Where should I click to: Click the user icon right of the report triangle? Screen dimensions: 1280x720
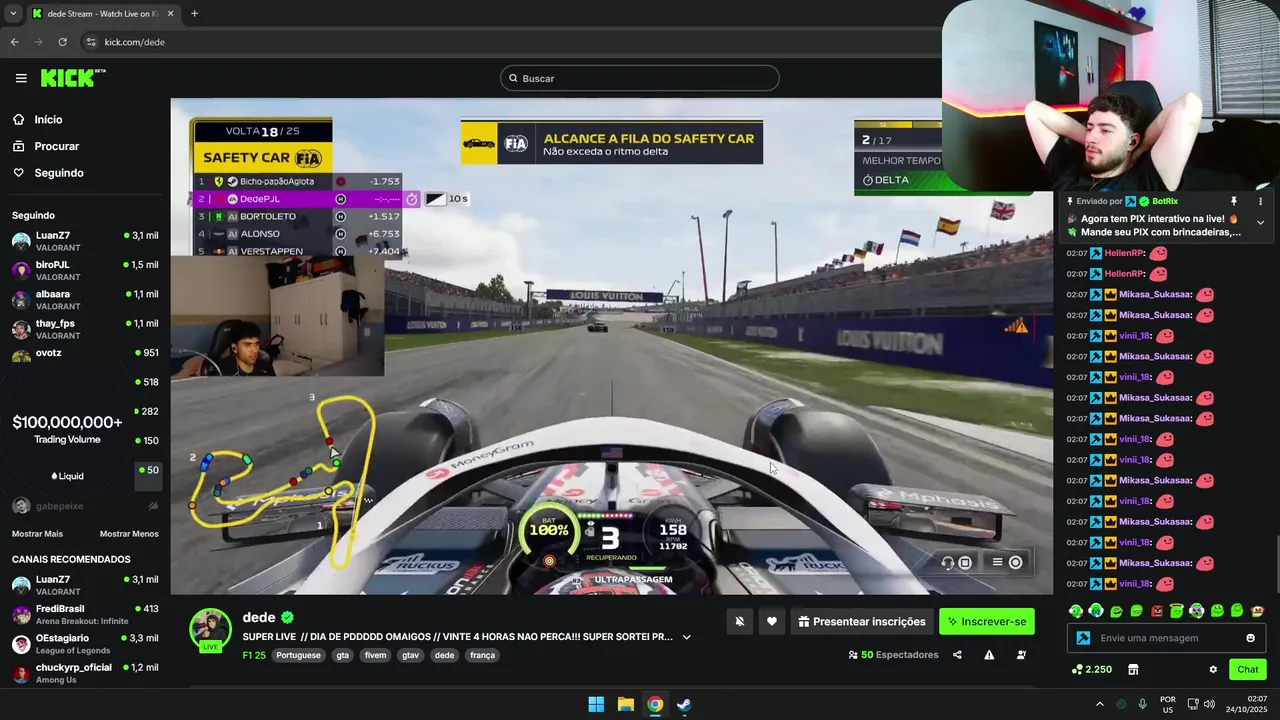[x=1021, y=655]
